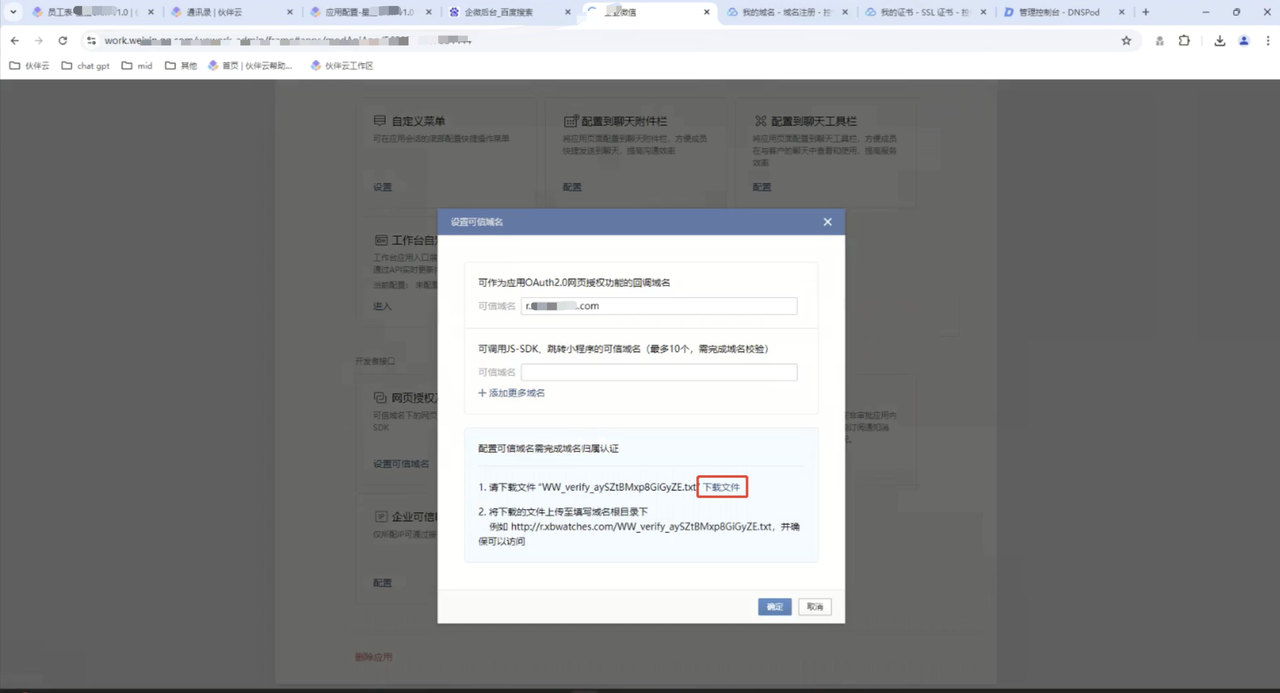Focus the empty JS-SDK trusted domain field

[658, 372]
